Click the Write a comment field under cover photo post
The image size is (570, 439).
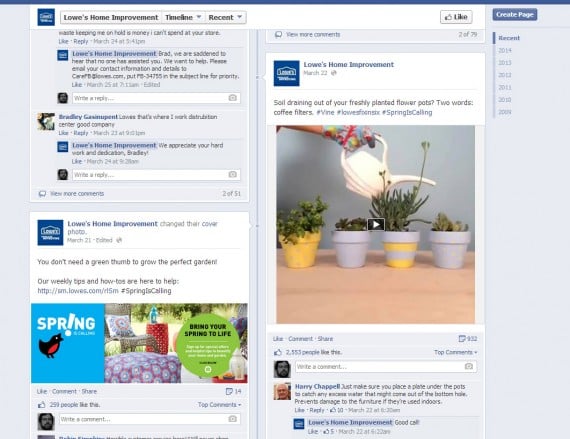(x=149, y=419)
